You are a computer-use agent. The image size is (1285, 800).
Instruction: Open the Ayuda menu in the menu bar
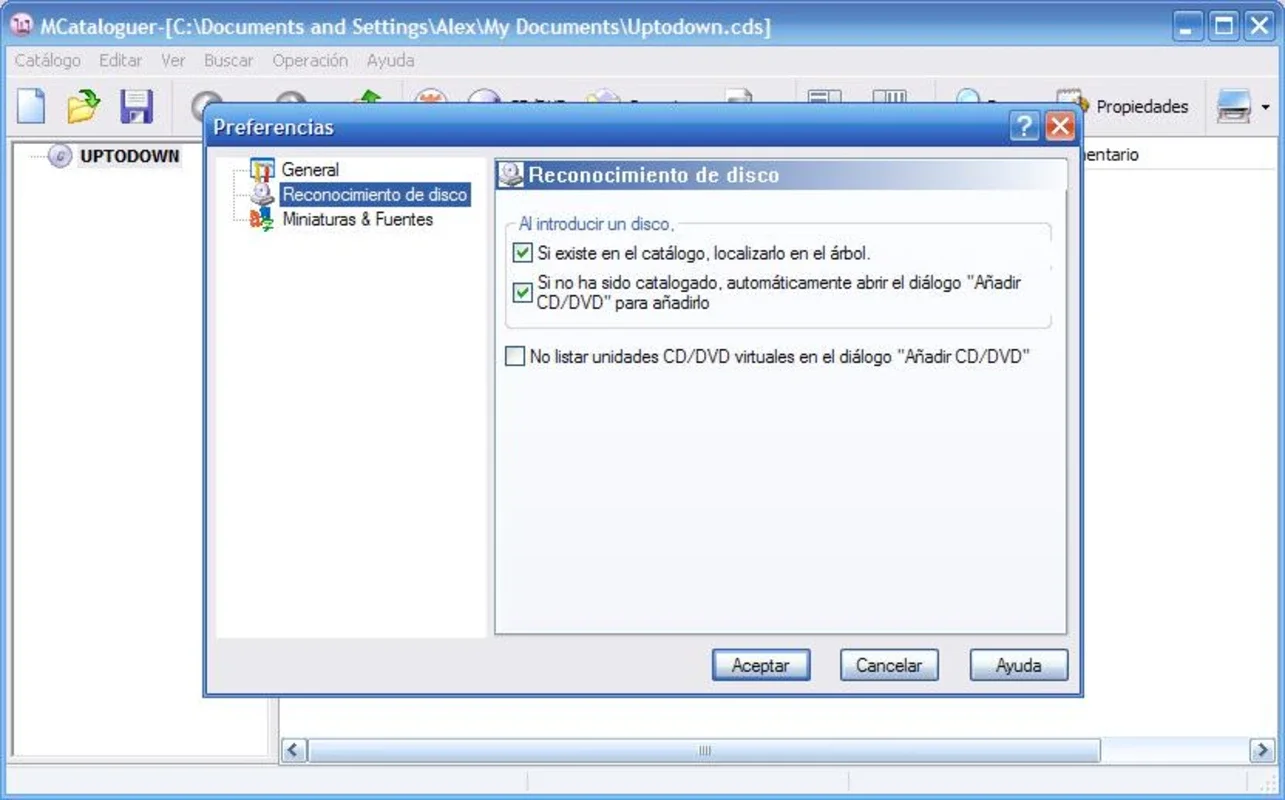(x=391, y=61)
